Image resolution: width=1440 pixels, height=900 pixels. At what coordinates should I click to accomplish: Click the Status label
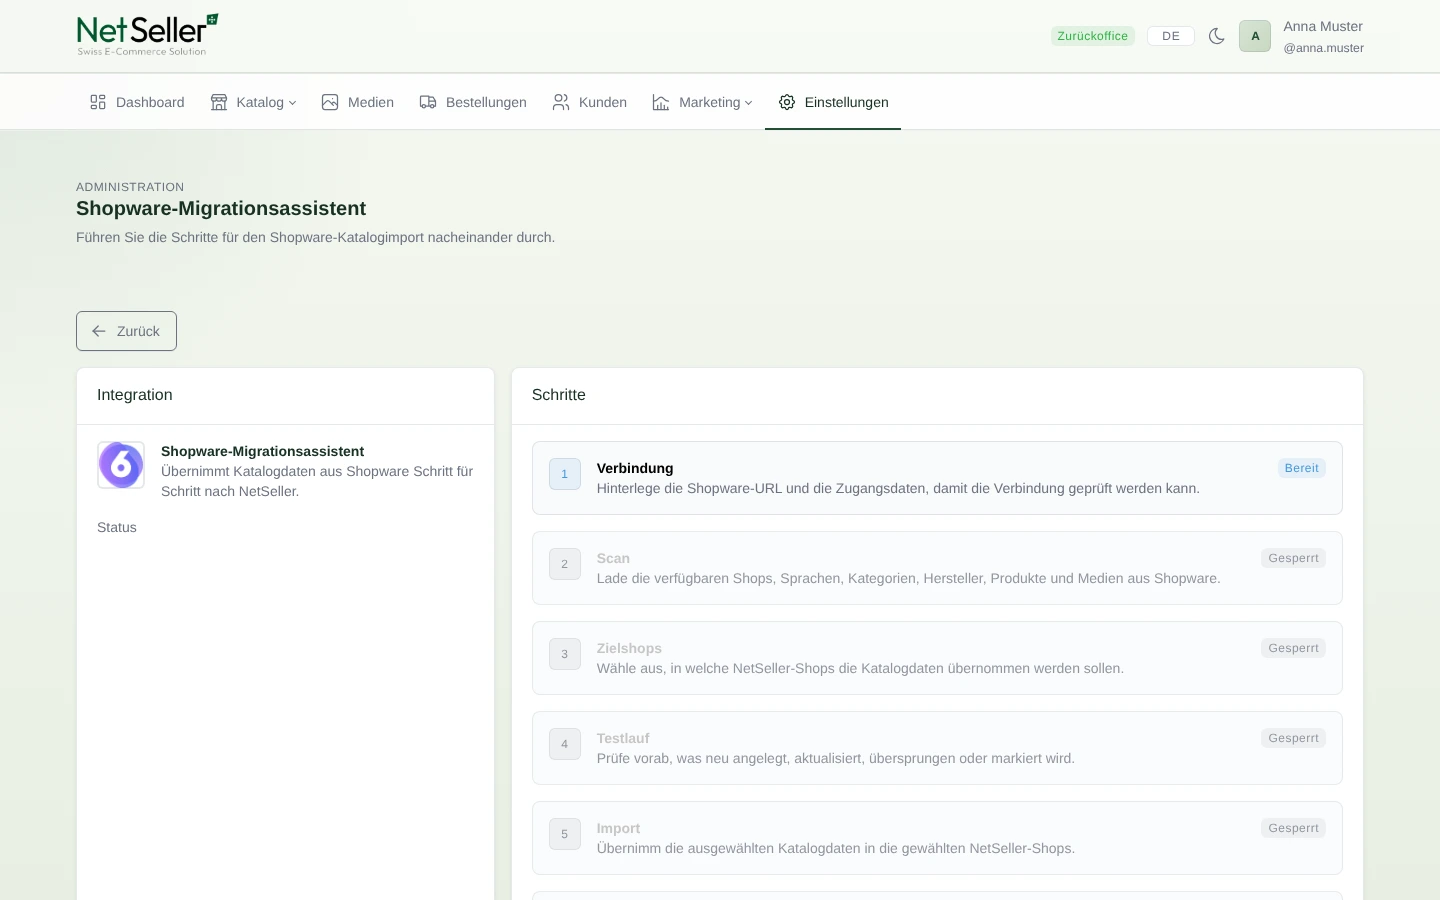click(117, 527)
